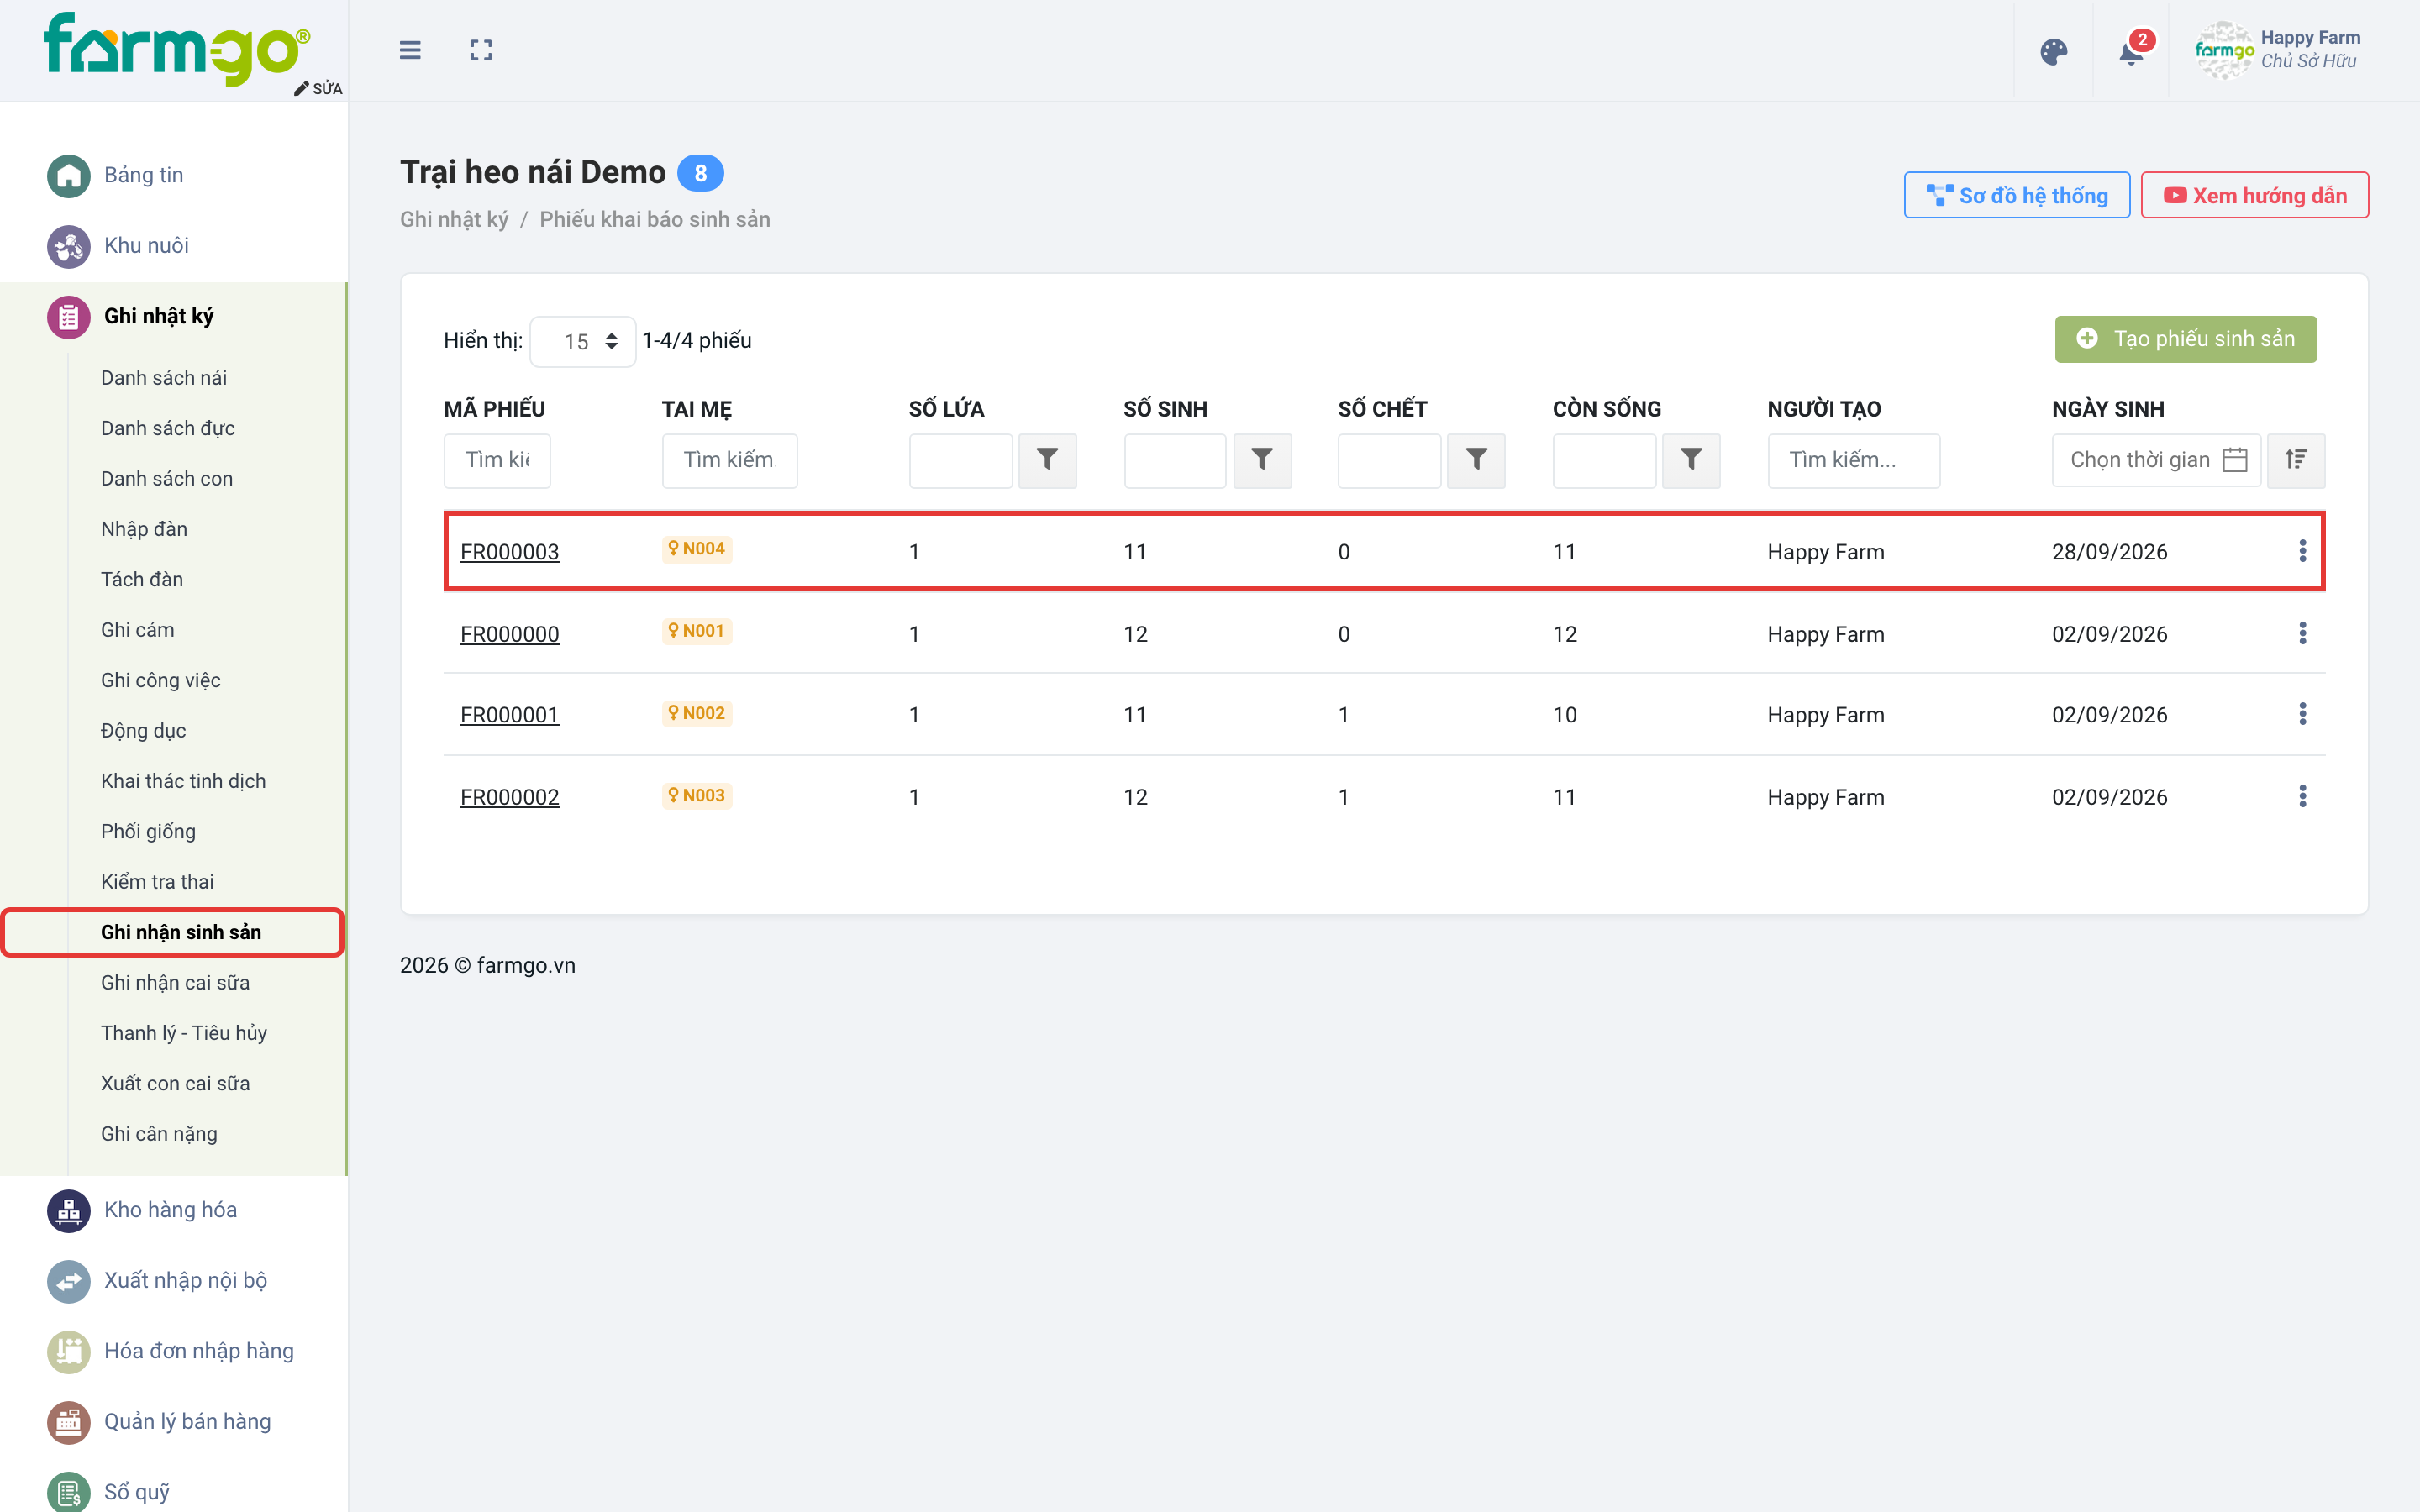Click Tạo phiếu sinh sản button
Viewport: 2420px width, 1512px height.
(x=2186, y=339)
